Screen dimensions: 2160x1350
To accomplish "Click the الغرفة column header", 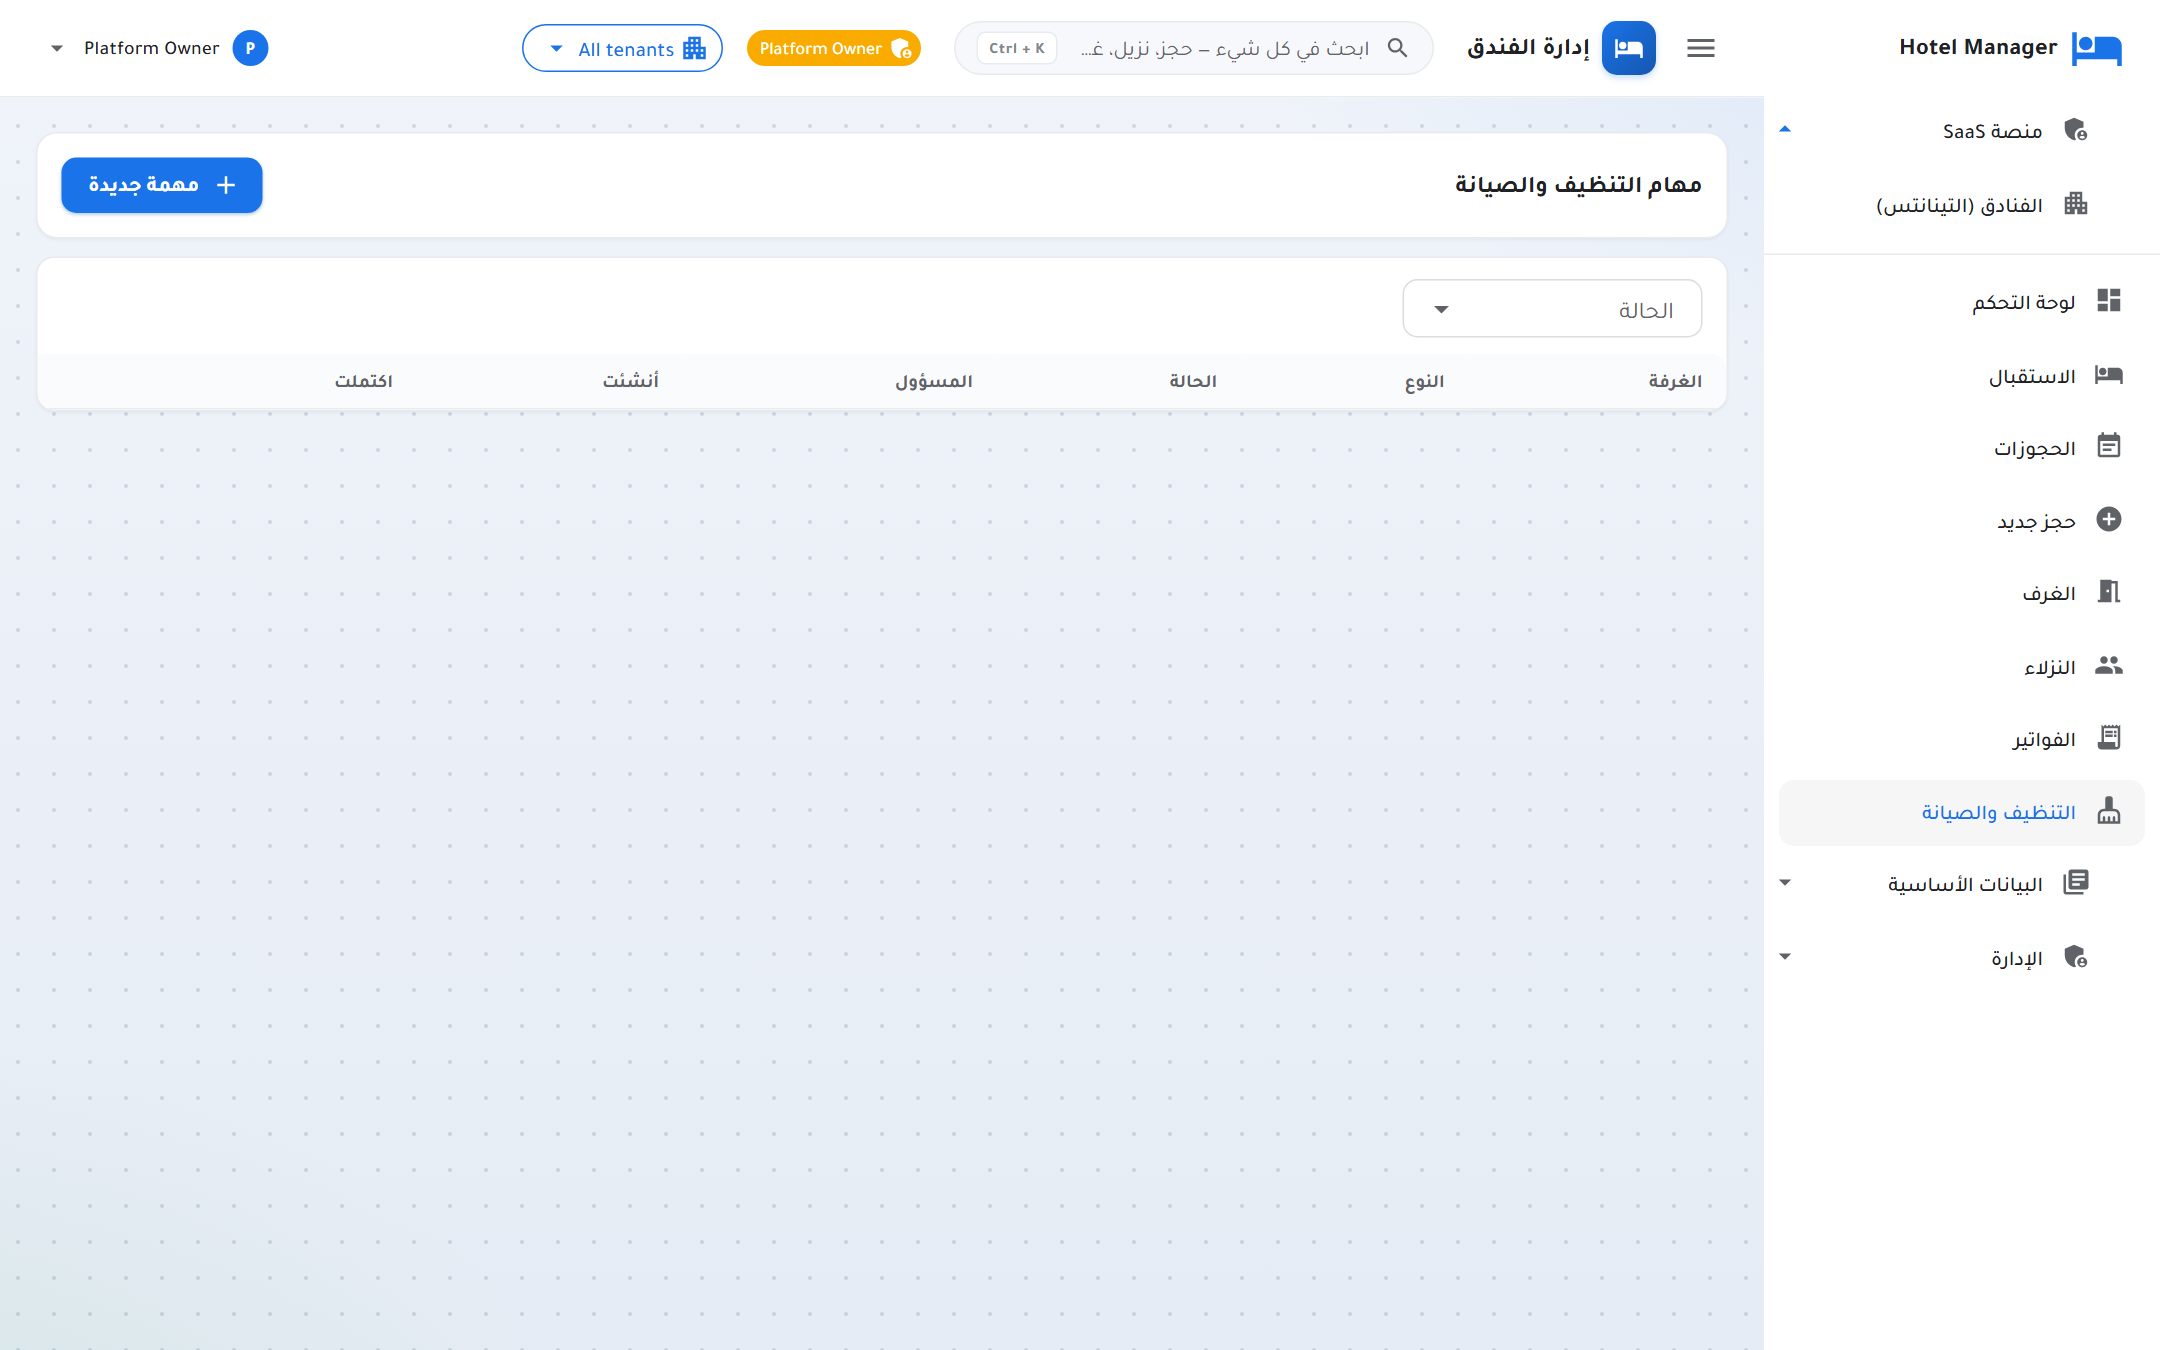I will coord(1675,381).
